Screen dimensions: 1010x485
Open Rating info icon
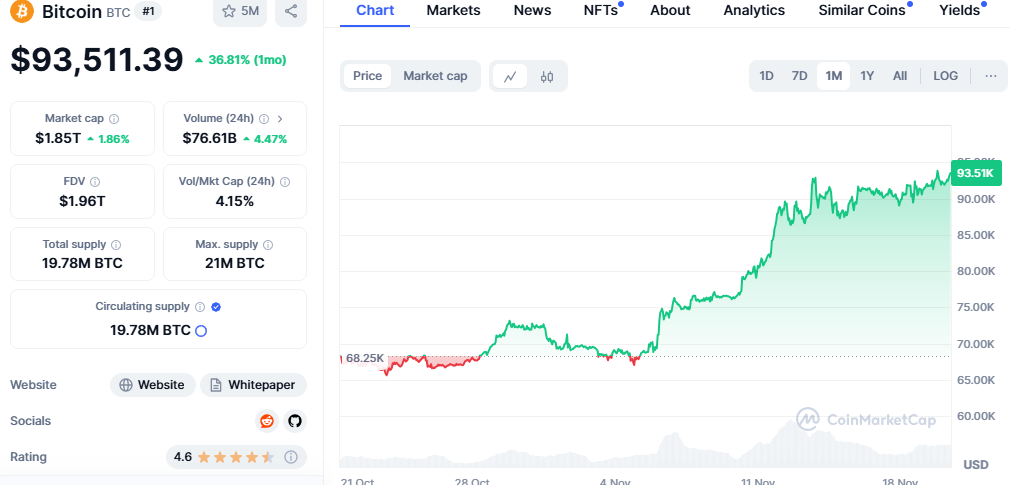click(x=291, y=457)
